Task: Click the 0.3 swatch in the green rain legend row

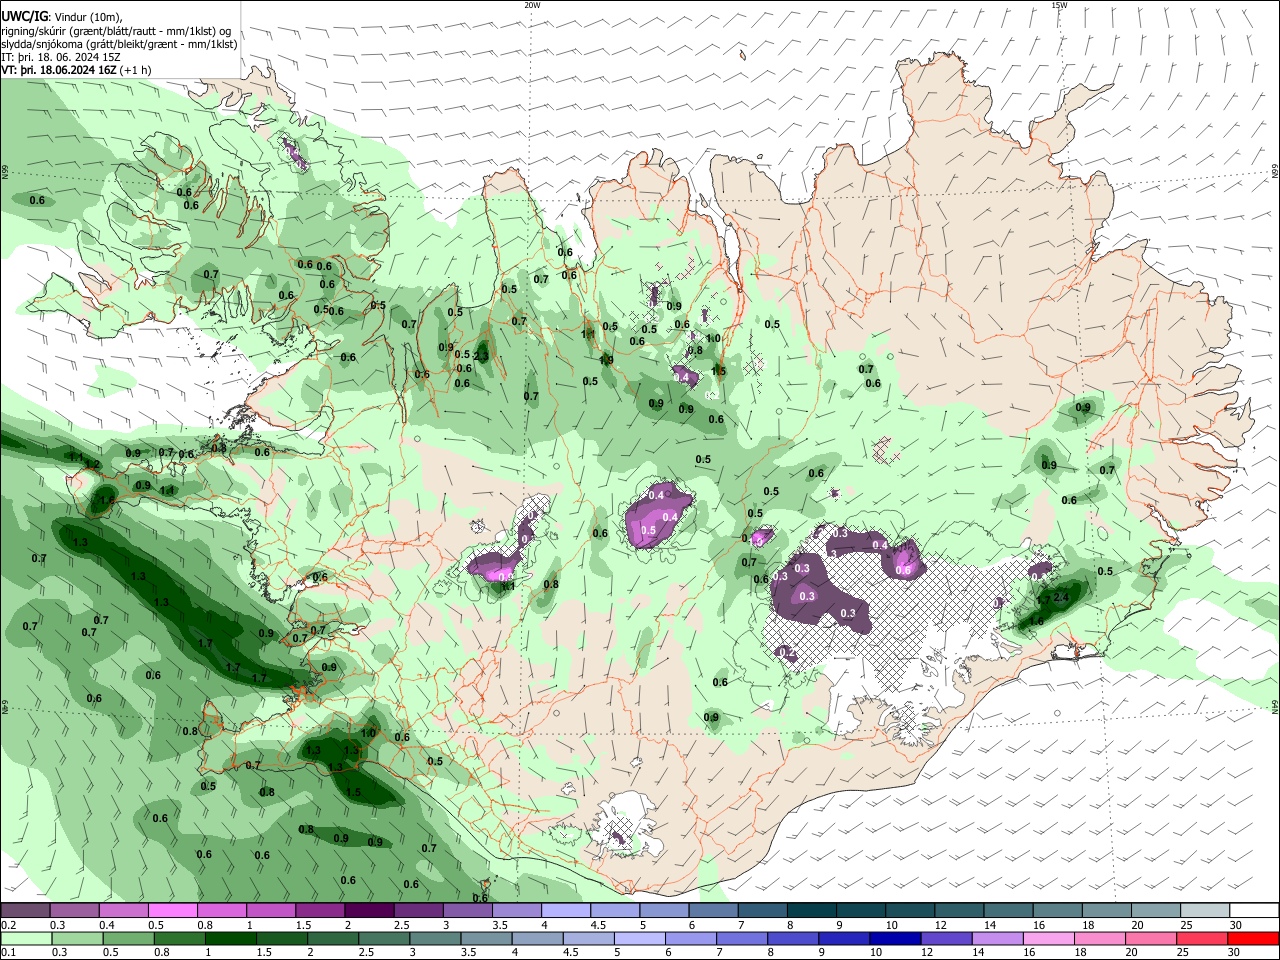Action: (x=78, y=939)
